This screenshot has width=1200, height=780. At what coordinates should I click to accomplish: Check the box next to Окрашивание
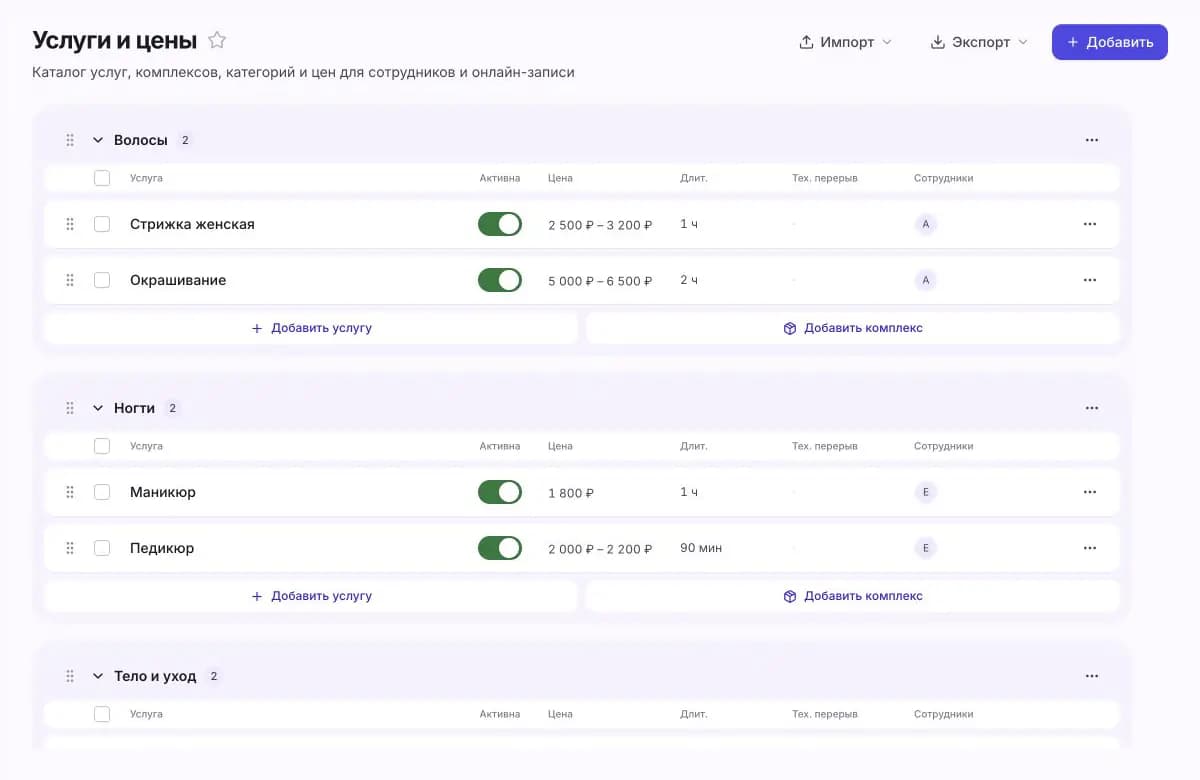102,280
